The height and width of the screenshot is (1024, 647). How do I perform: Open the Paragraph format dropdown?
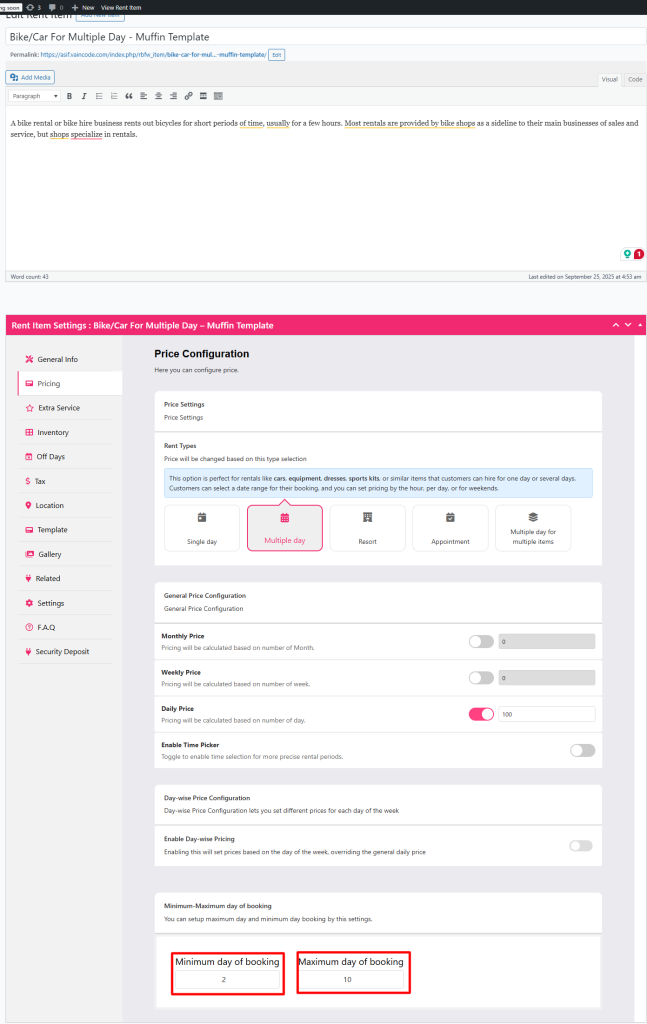[x=35, y=96]
